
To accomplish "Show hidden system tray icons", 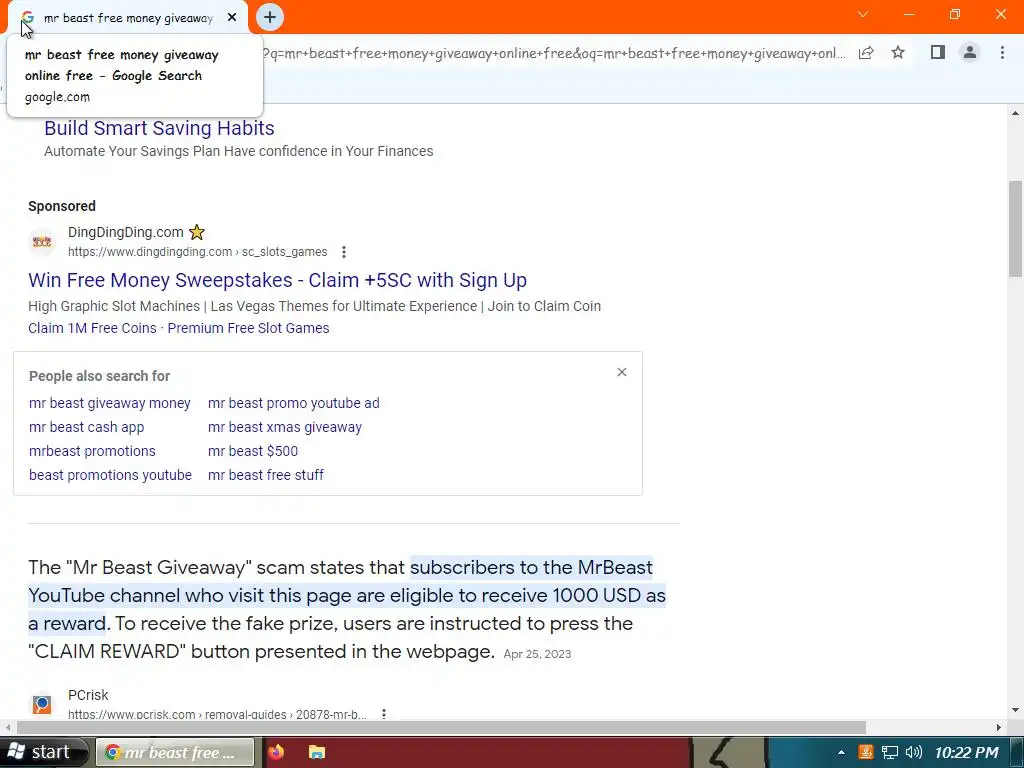I will pyautogui.click(x=841, y=752).
